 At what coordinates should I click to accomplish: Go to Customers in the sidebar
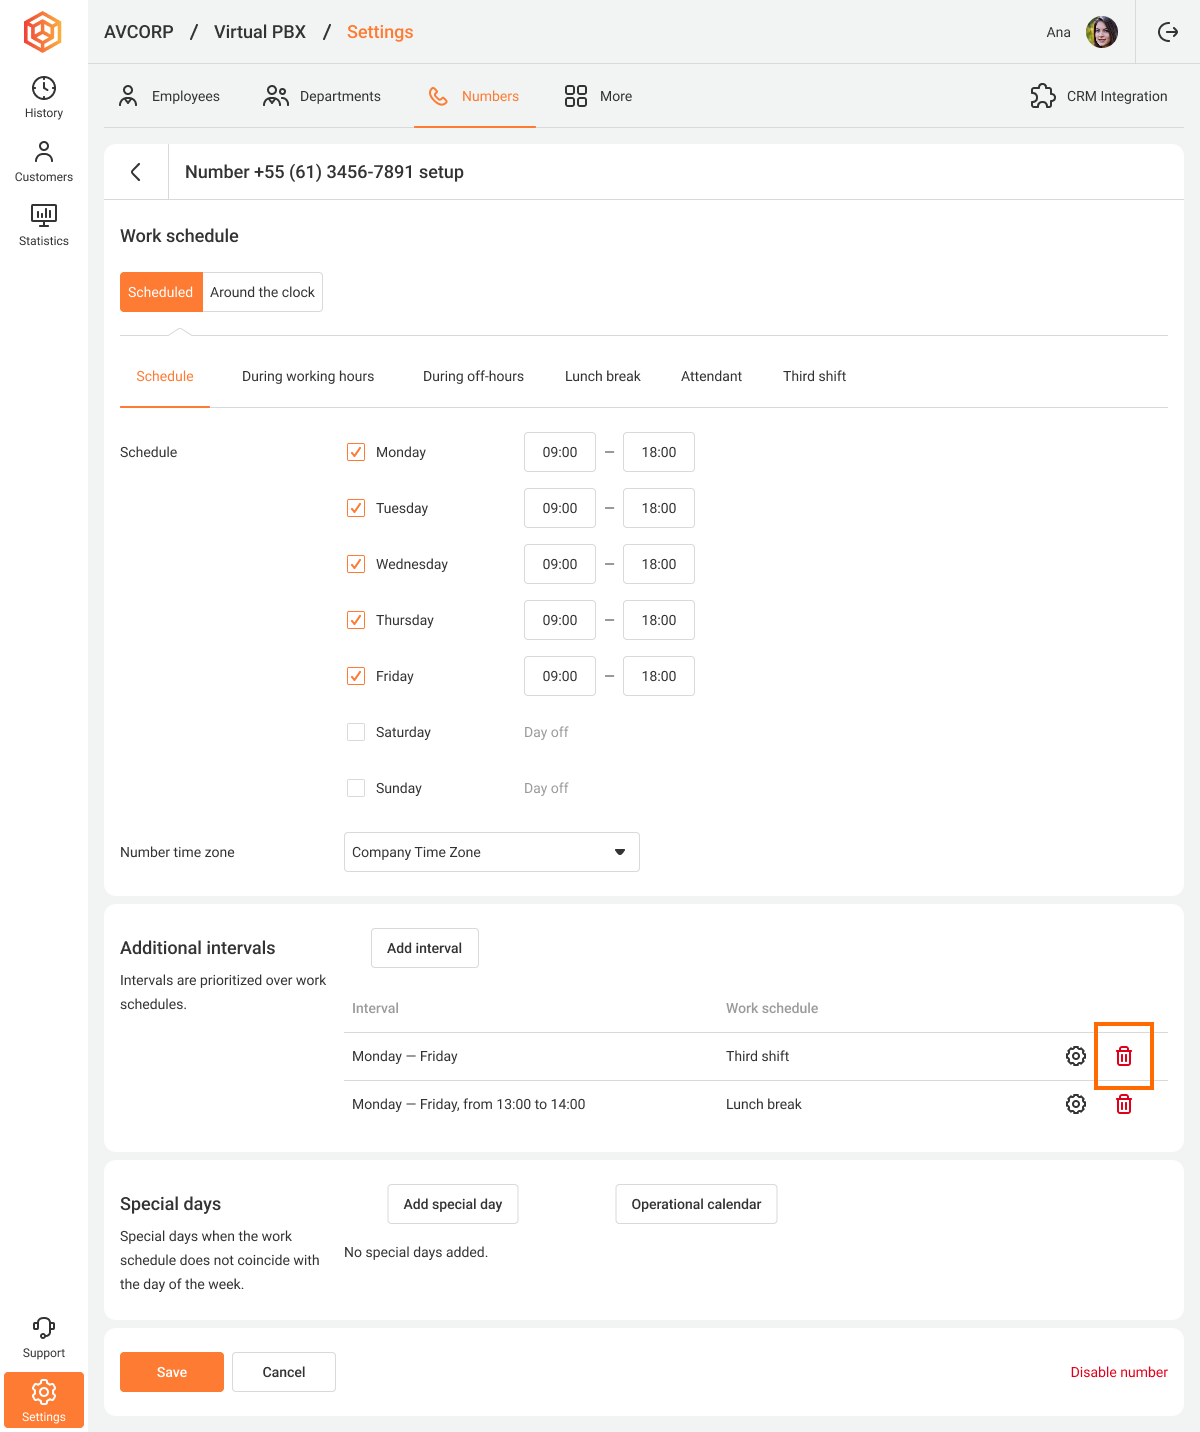pyautogui.click(x=44, y=161)
